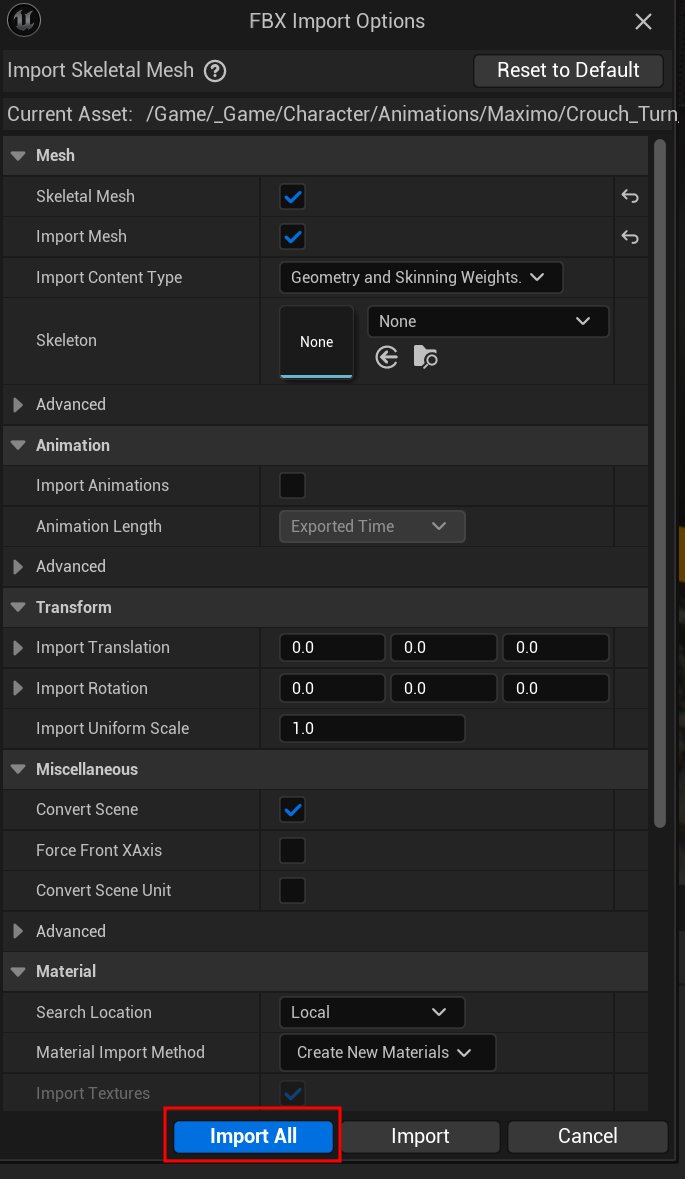Click the Import Uniform Scale field
The height and width of the screenshot is (1179, 685).
pyautogui.click(x=372, y=729)
